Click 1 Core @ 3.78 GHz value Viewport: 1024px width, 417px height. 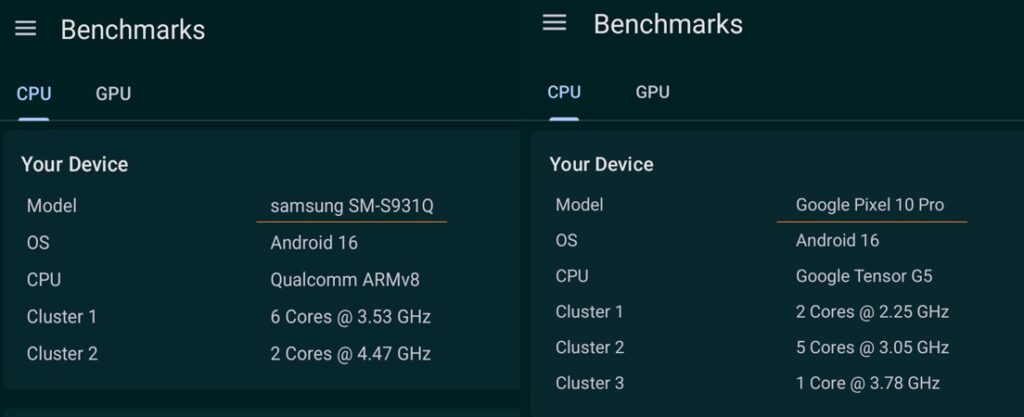[x=868, y=383]
